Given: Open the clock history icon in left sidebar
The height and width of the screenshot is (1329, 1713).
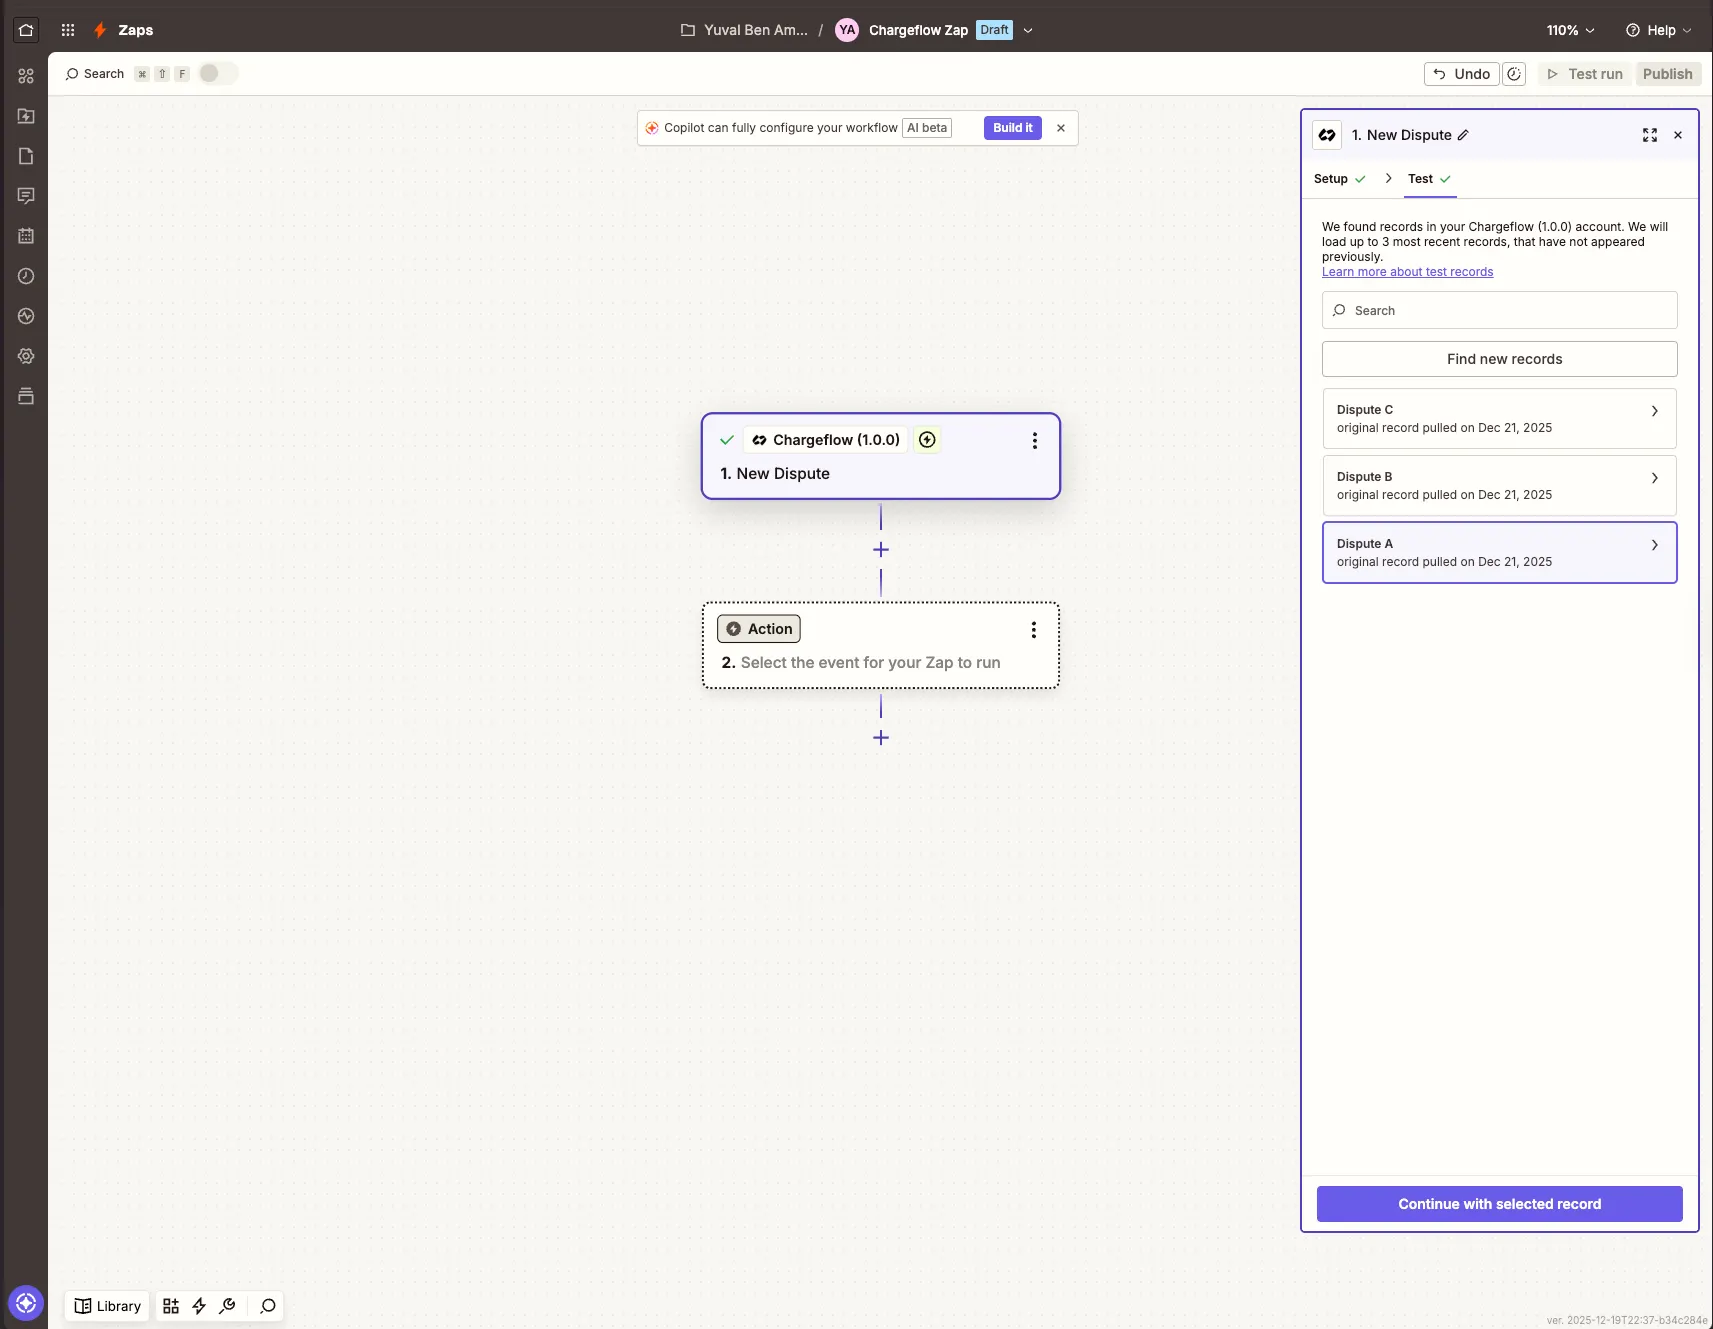Looking at the screenshot, I should (x=26, y=276).
